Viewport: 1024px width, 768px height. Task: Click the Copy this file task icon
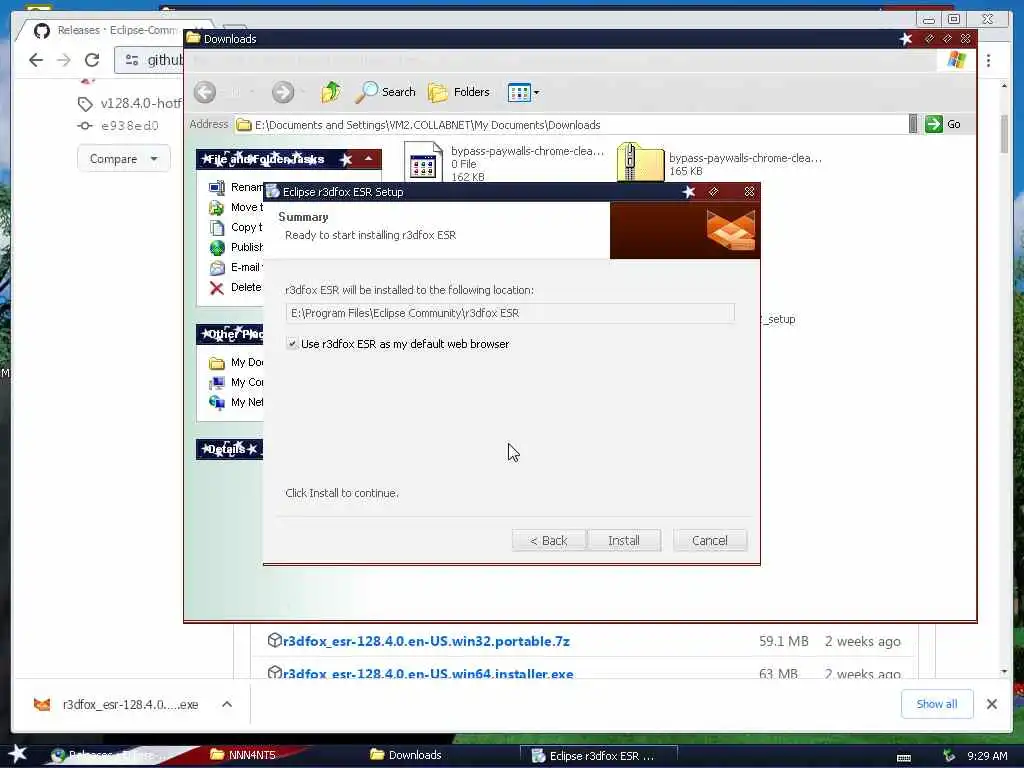tap(217, 227)
